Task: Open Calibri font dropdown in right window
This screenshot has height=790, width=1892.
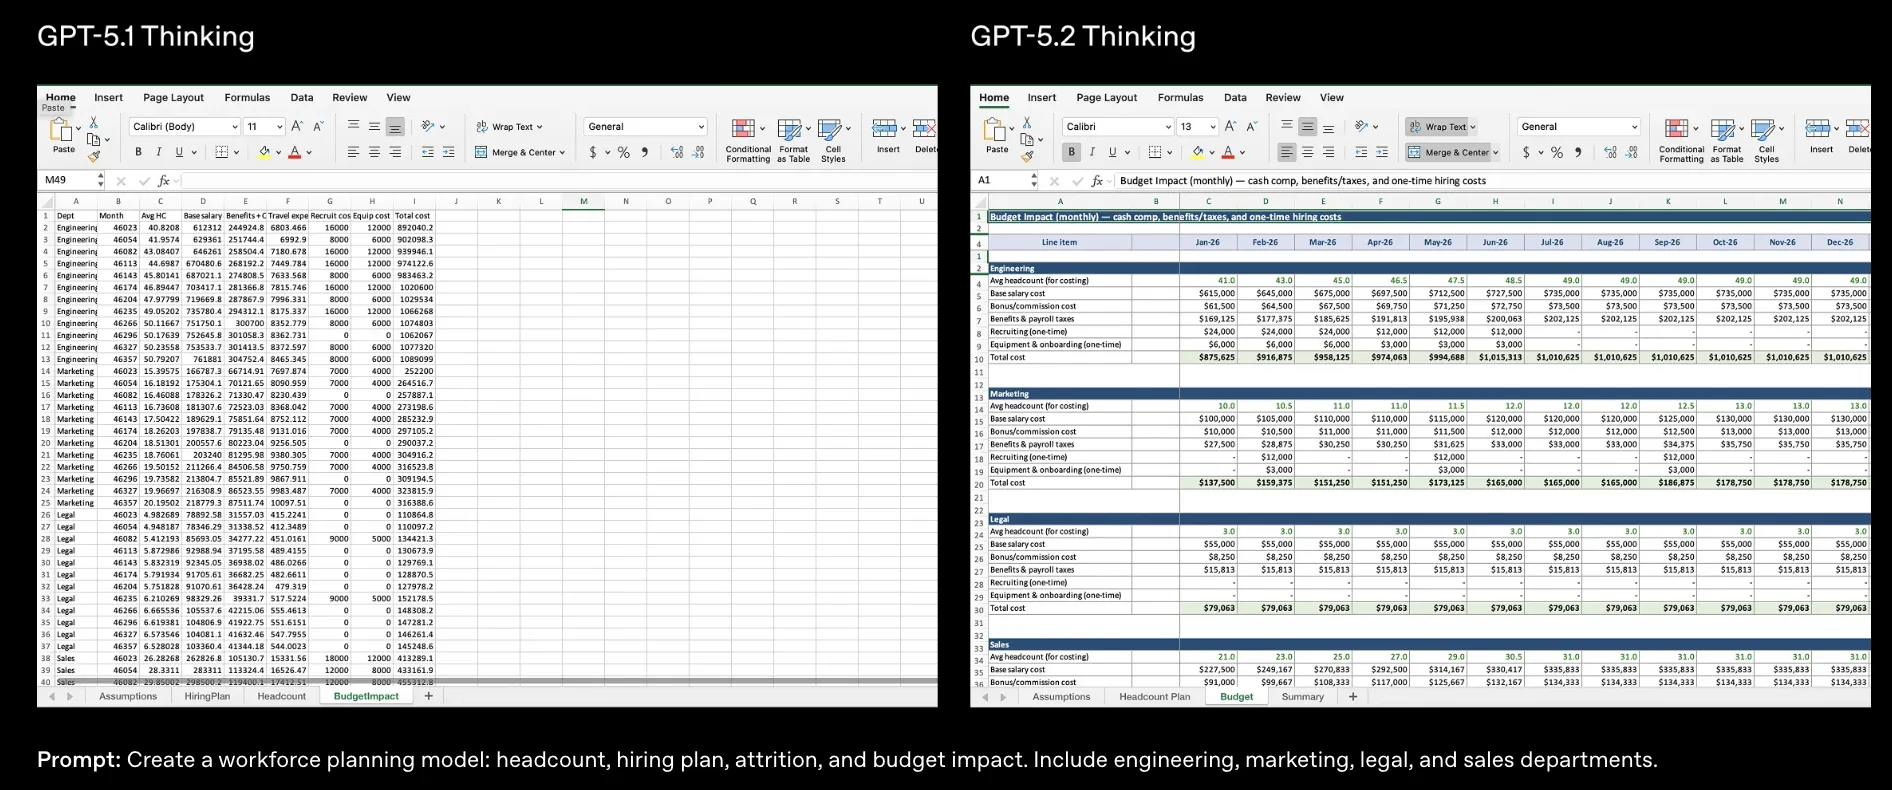Action: point(1168,127)
